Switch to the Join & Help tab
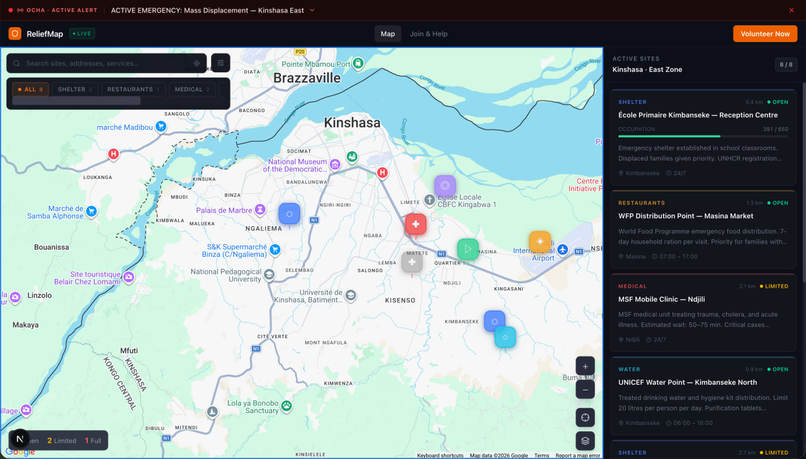Screen dimensions: 806x459 (x=428, y=33)
